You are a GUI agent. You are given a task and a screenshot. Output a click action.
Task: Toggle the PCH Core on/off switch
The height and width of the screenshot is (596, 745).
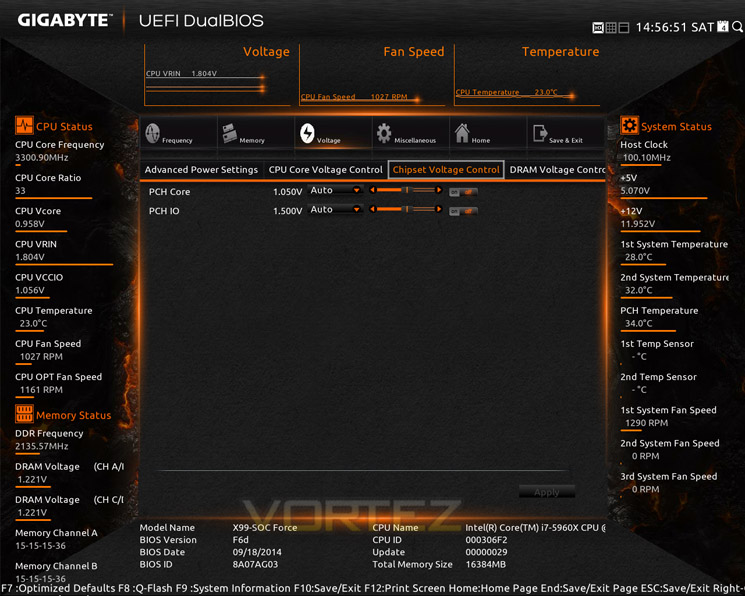(463, 192)
